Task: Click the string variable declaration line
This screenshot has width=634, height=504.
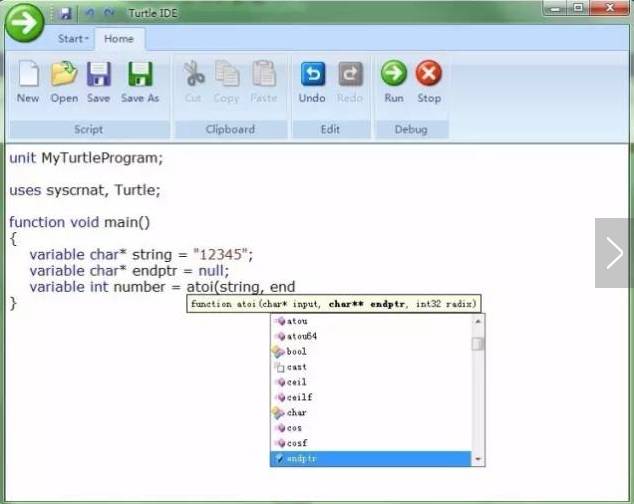Action: [141, 255]
